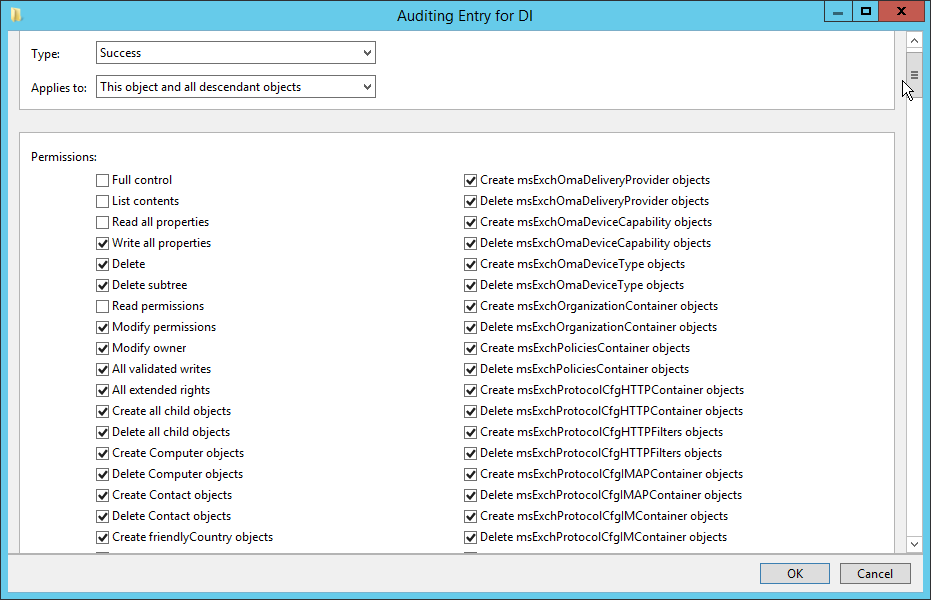This screenshot has height=600, width=931.
Task: Toggle the All extended rights checkbox
Action: pos(103,391)
